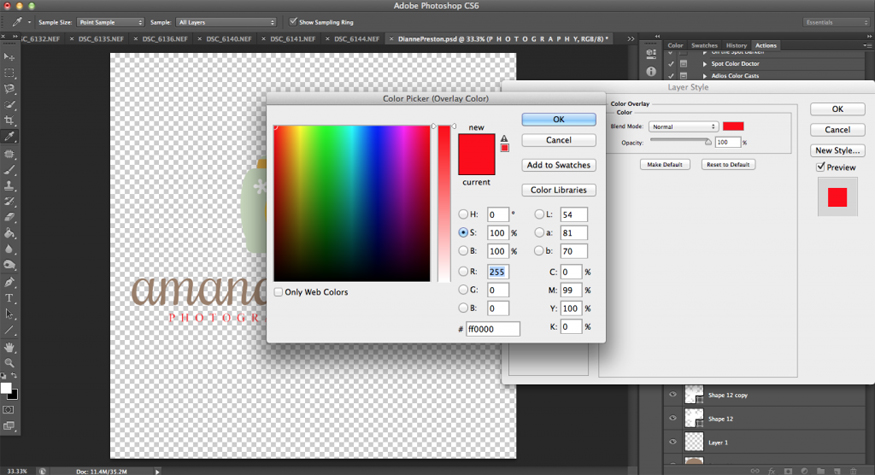Select the R red radio button
The width and height of the screenshot is (875, 475).
[463, 271]
